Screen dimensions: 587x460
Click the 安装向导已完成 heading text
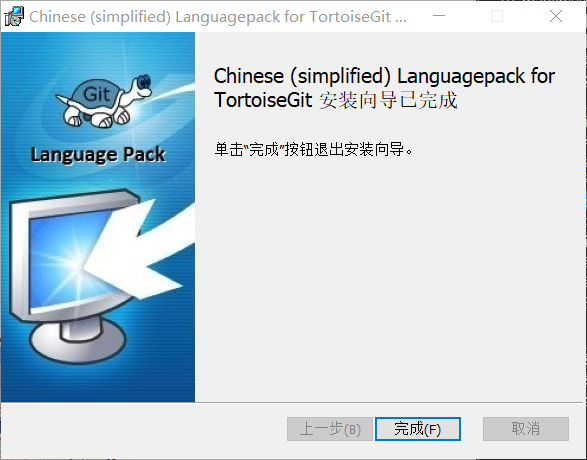388,100
